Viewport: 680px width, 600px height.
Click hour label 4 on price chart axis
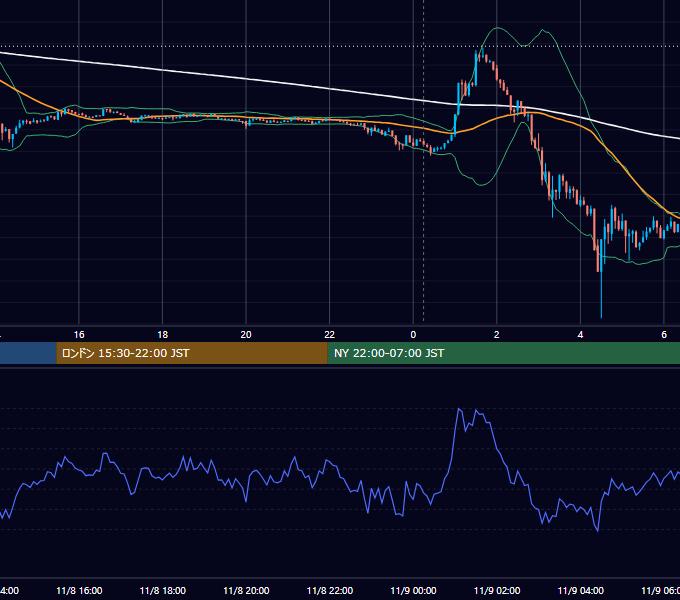[x=580, y=334]
